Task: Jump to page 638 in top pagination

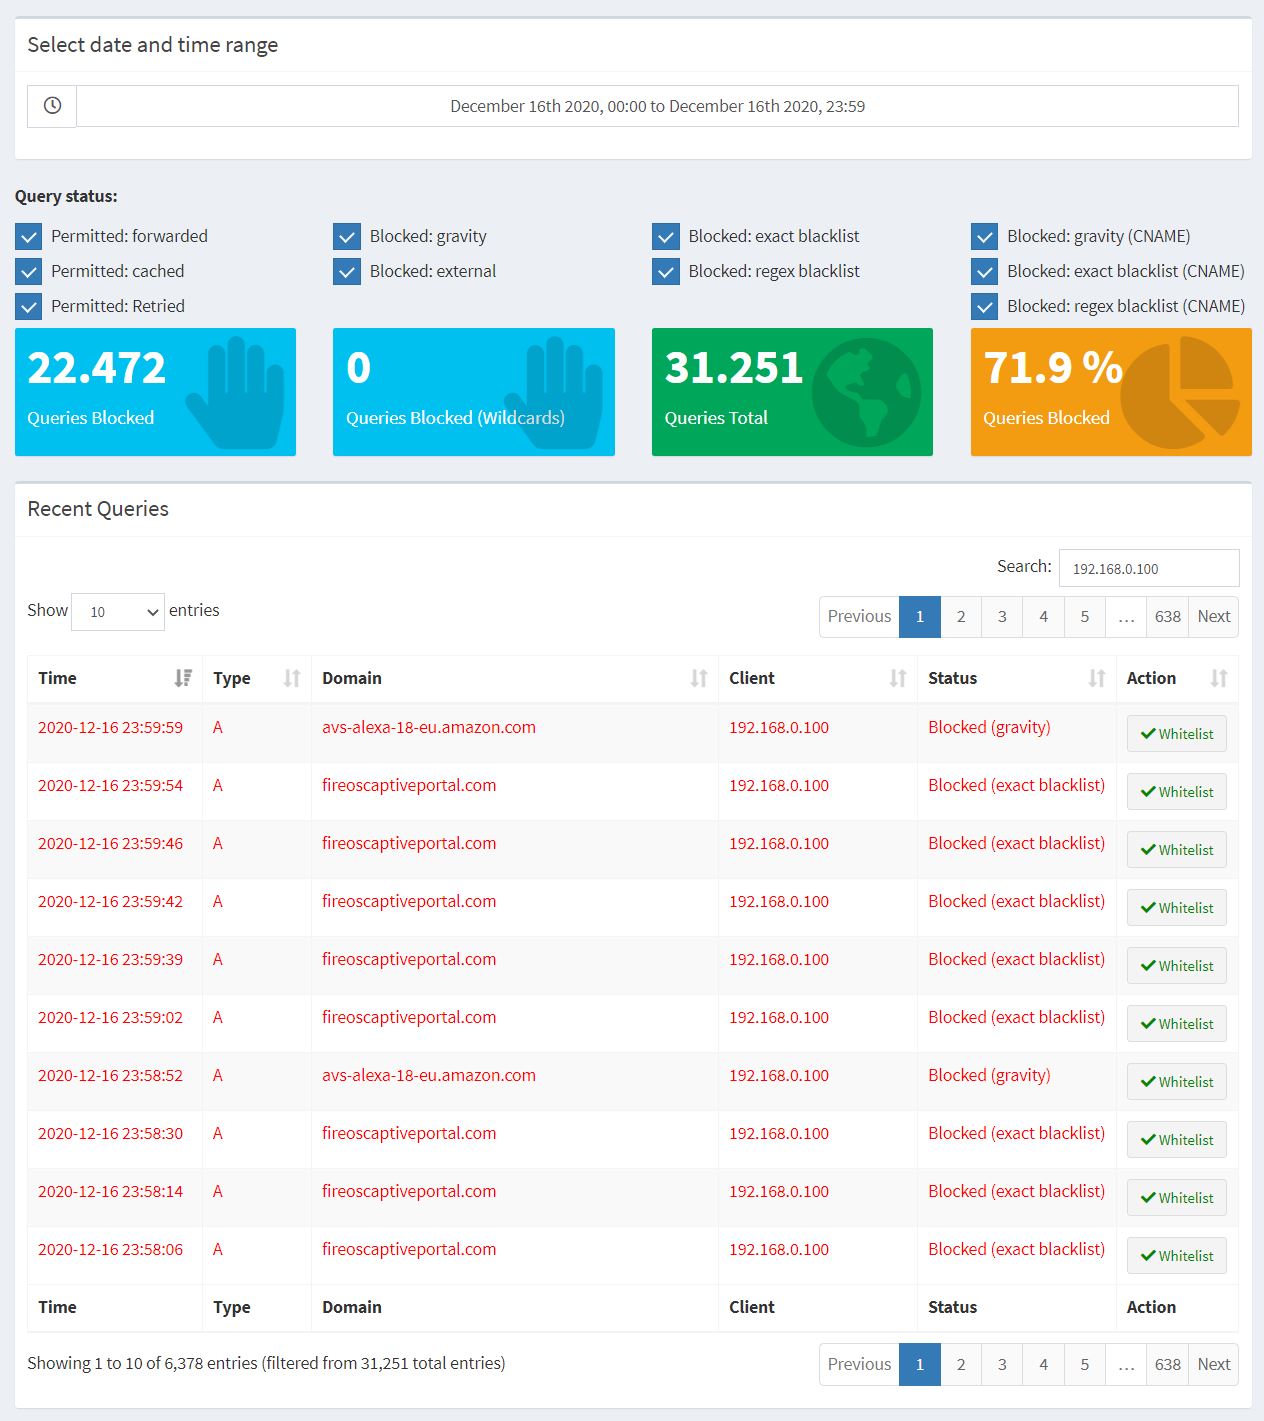Action: tap(1167, 617)
